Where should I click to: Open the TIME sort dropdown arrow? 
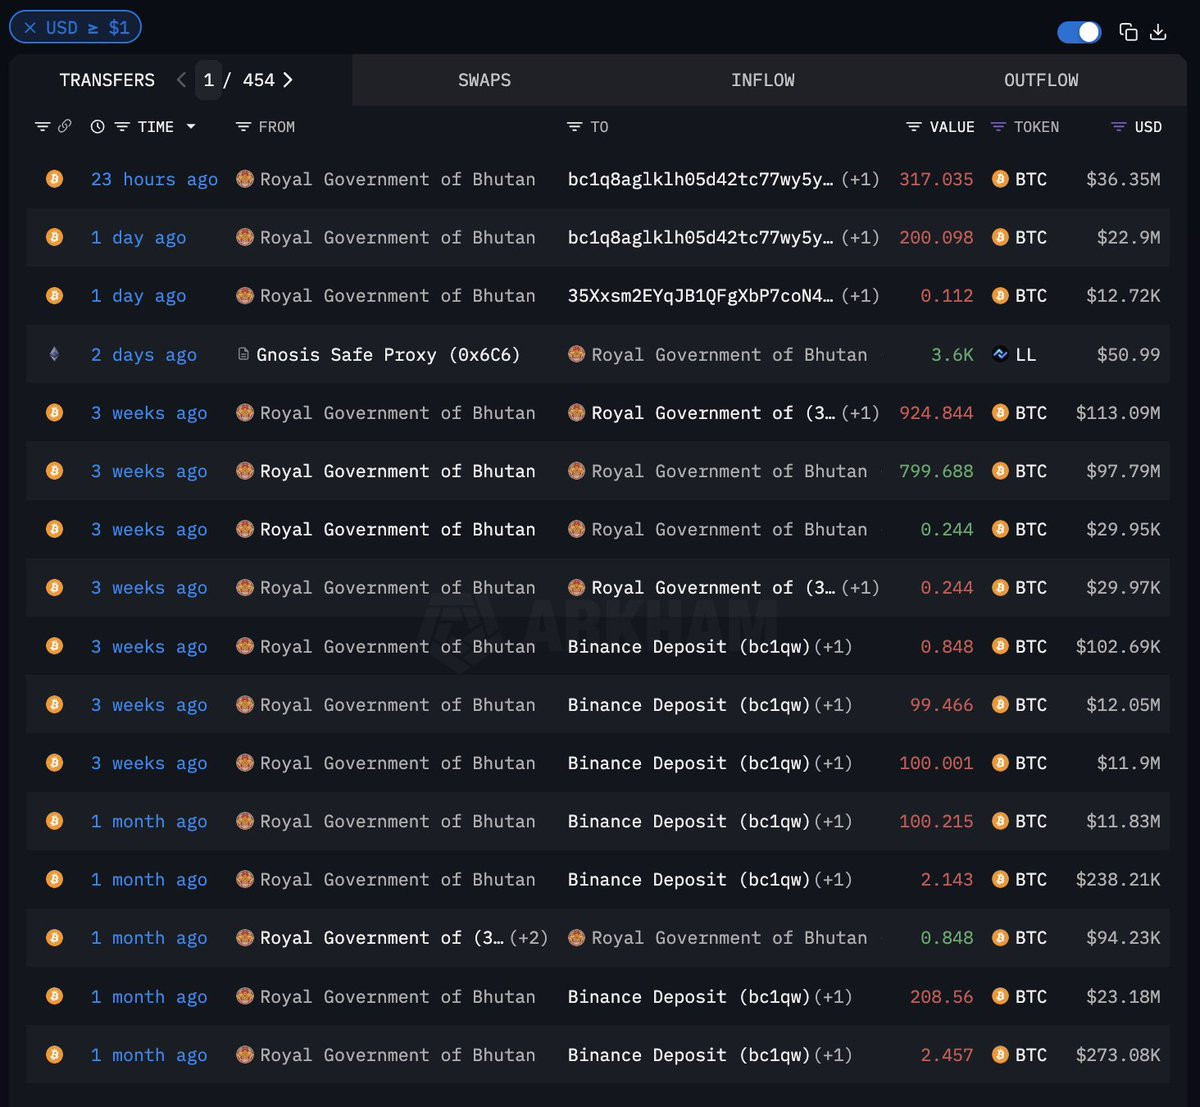[191, 127]
